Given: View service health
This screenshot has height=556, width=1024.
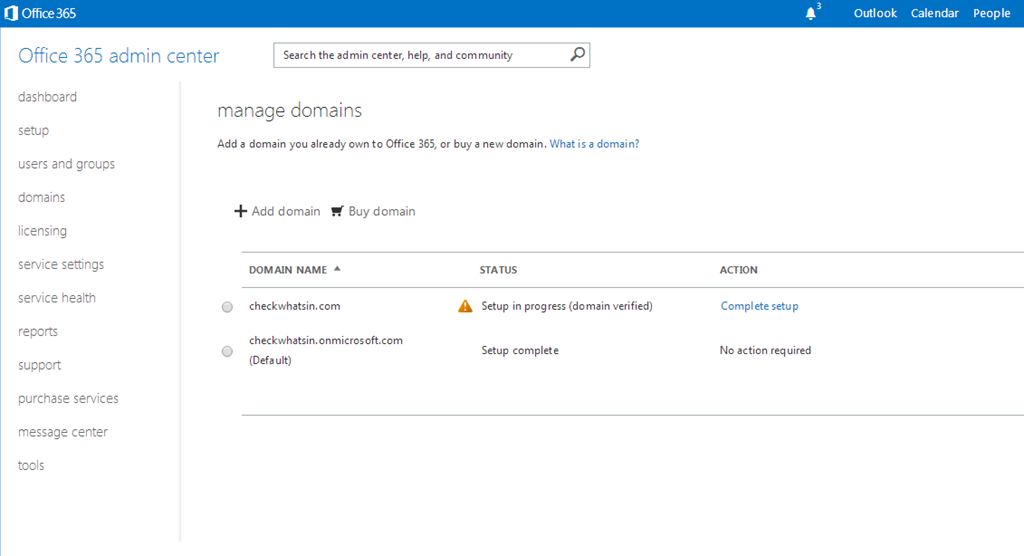Looking at the screenshot, I should tap(57, 298).
